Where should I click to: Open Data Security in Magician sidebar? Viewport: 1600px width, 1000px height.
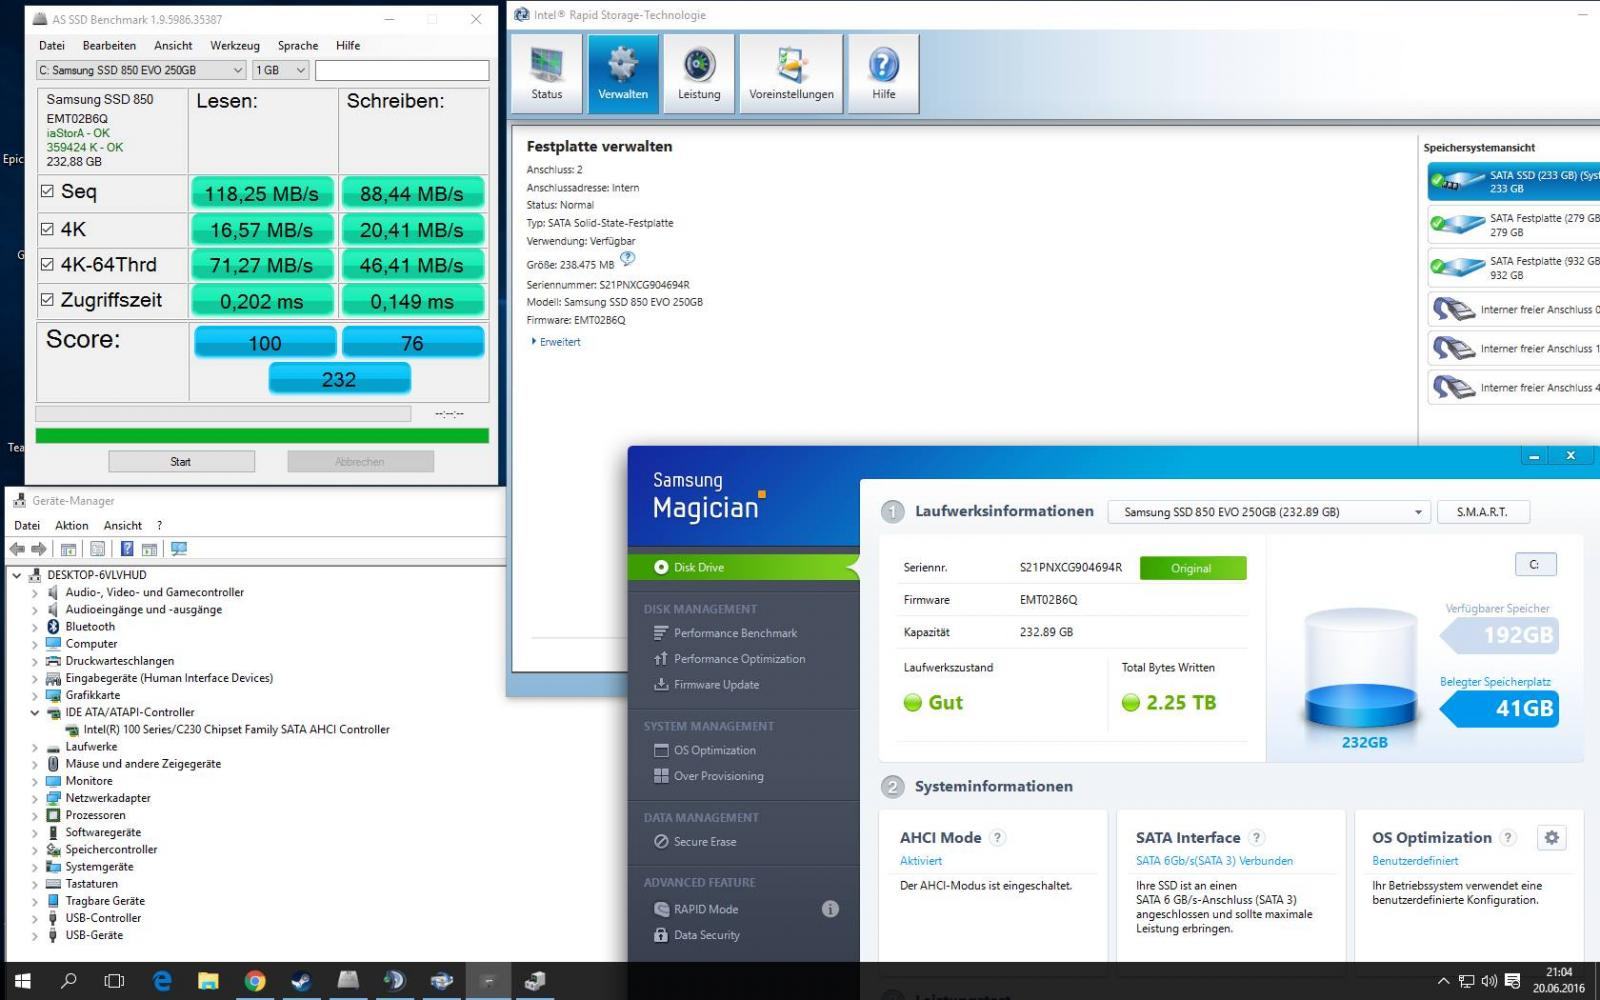pos(697,935)
